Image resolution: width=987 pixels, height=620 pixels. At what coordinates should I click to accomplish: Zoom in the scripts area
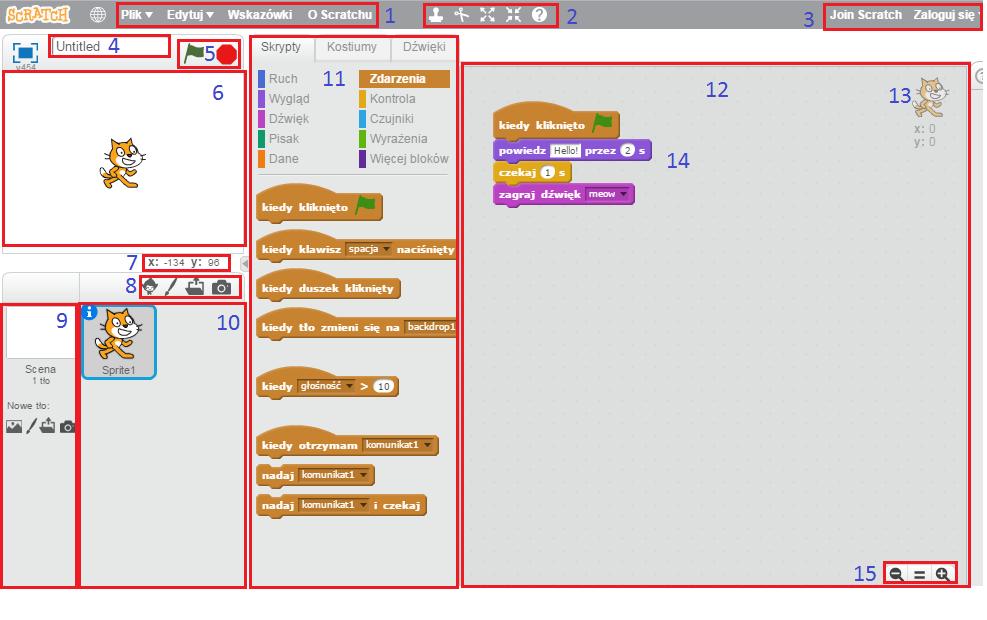pyautogui.click(x=942, y=574)
